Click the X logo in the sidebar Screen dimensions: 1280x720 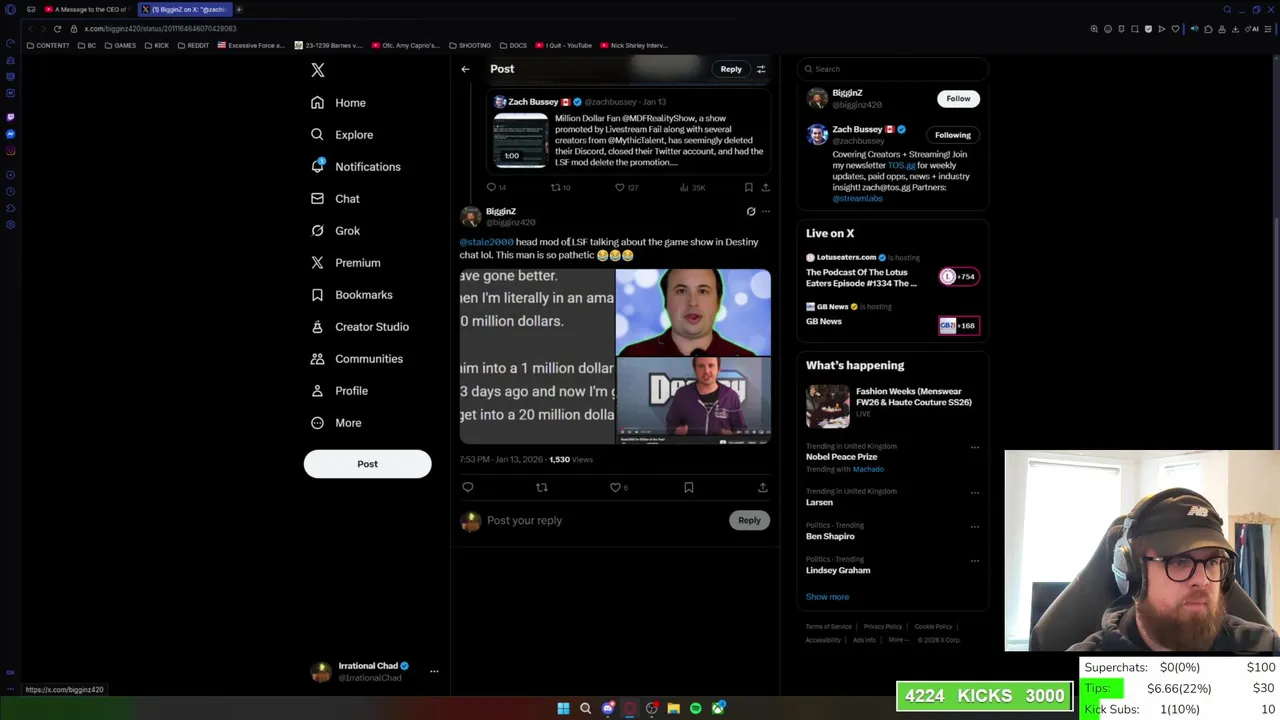tap(318, 70)
